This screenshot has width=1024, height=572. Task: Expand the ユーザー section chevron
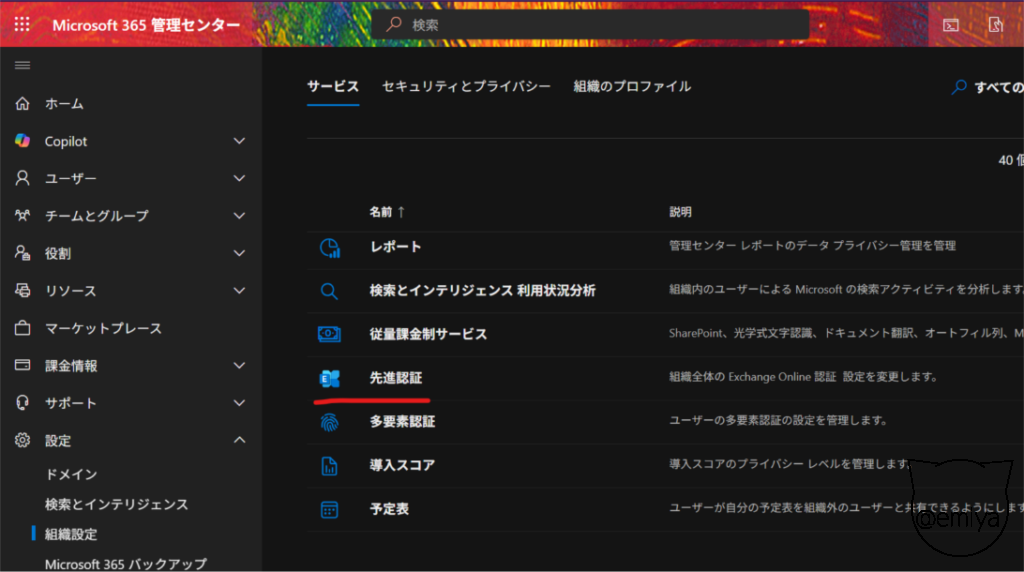tap(239, 178)
